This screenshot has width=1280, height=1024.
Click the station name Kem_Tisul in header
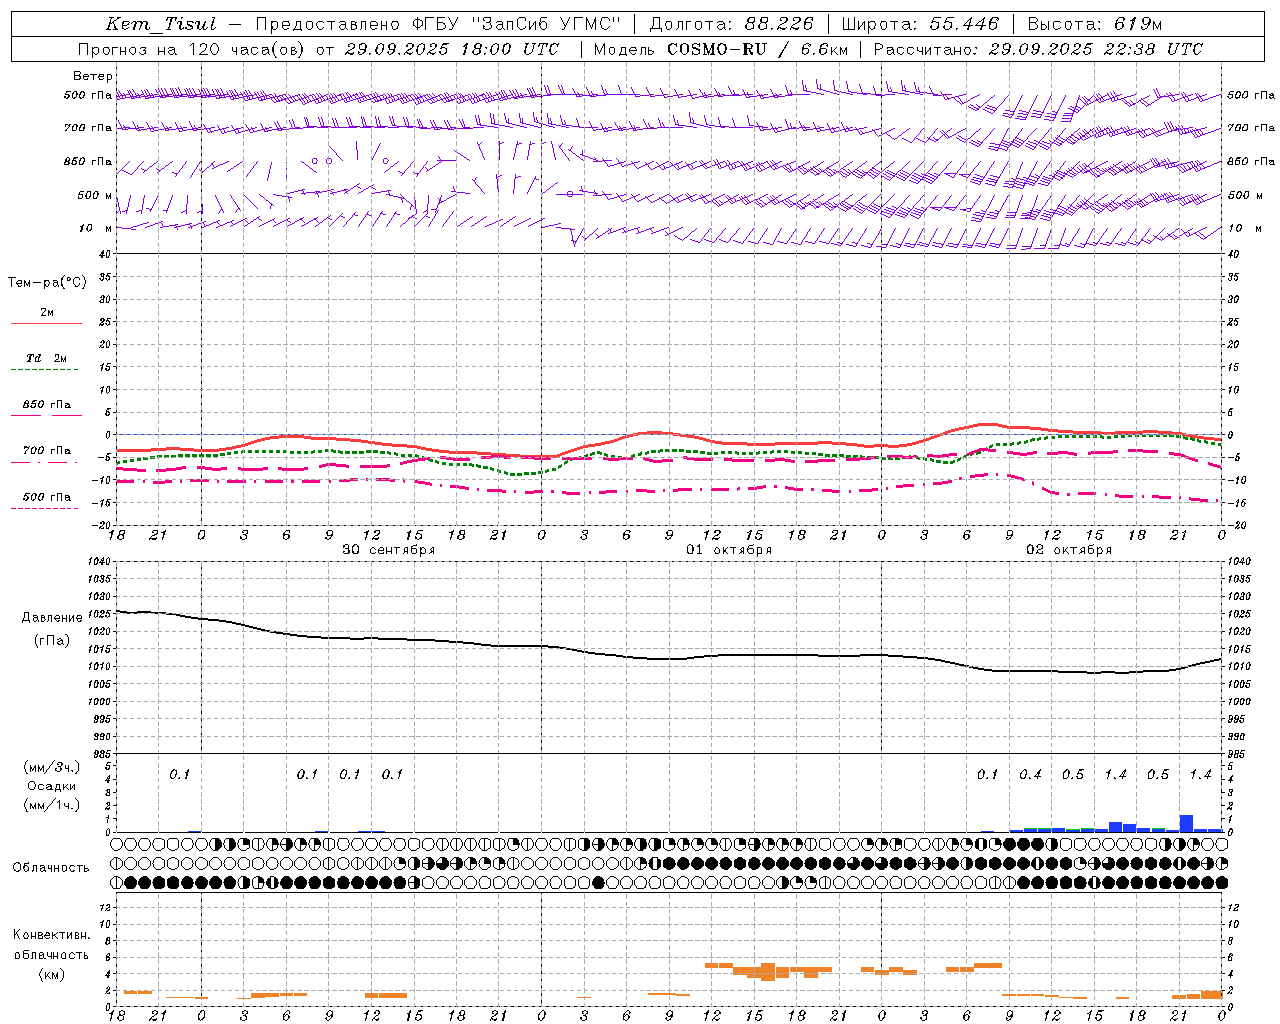pyautogui.click(x=160, y=24)
